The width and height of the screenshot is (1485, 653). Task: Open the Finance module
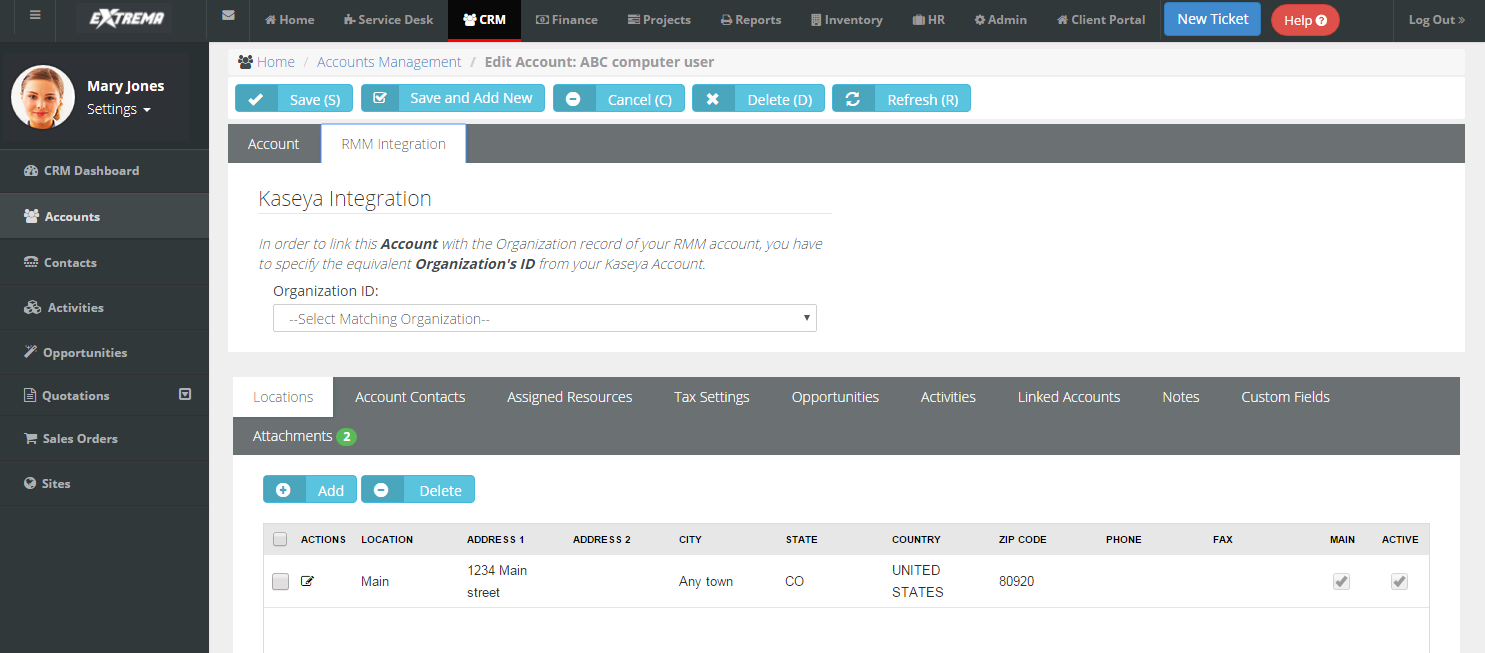pyautogui.click(x=567, y=20)
